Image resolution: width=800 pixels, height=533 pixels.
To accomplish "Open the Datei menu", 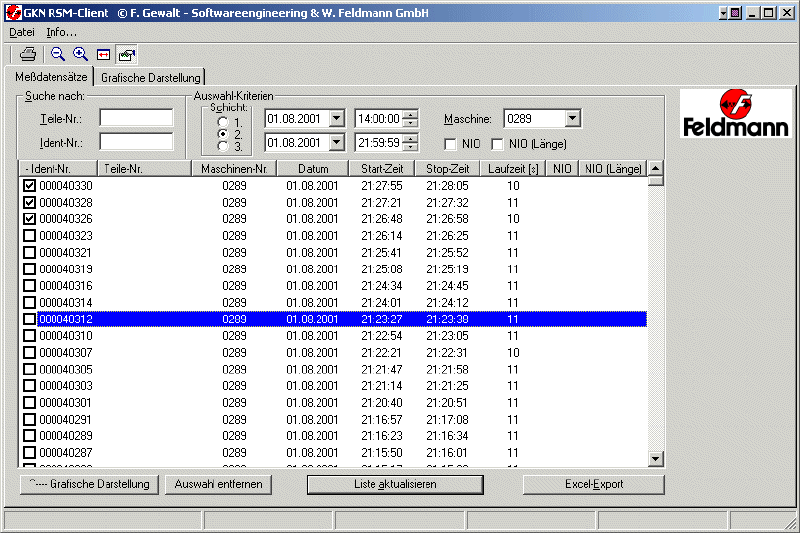I will 21,32.
